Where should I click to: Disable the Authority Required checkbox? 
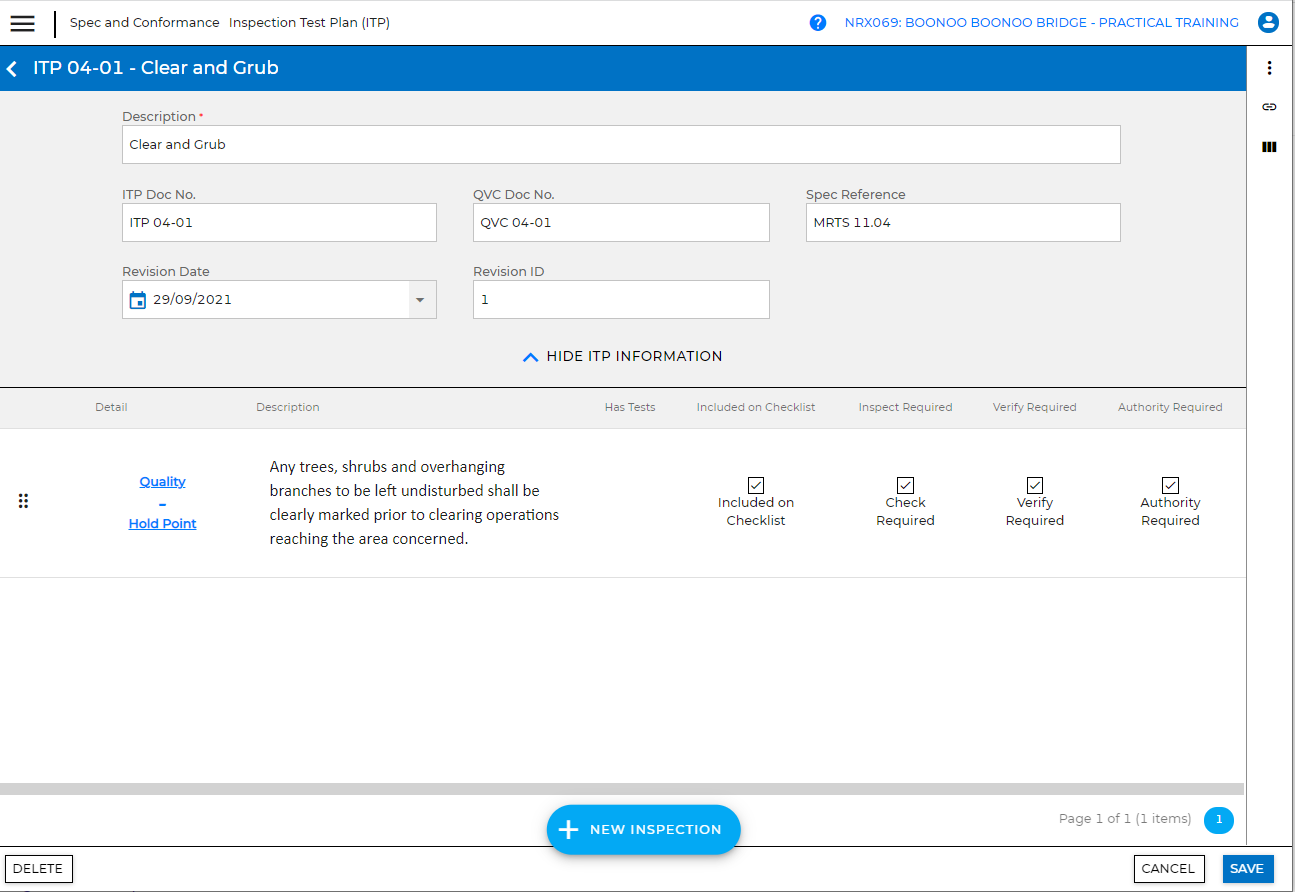pos(1170,485)
